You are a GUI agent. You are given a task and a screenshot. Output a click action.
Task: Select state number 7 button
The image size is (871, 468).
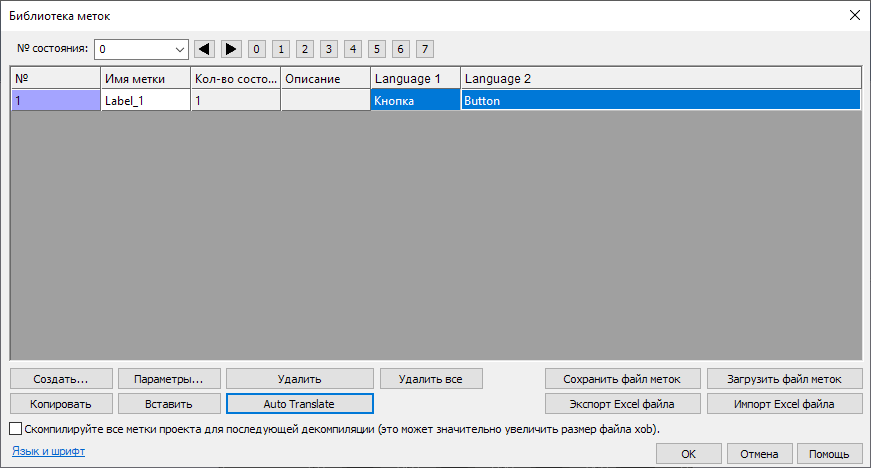(425, 48)
